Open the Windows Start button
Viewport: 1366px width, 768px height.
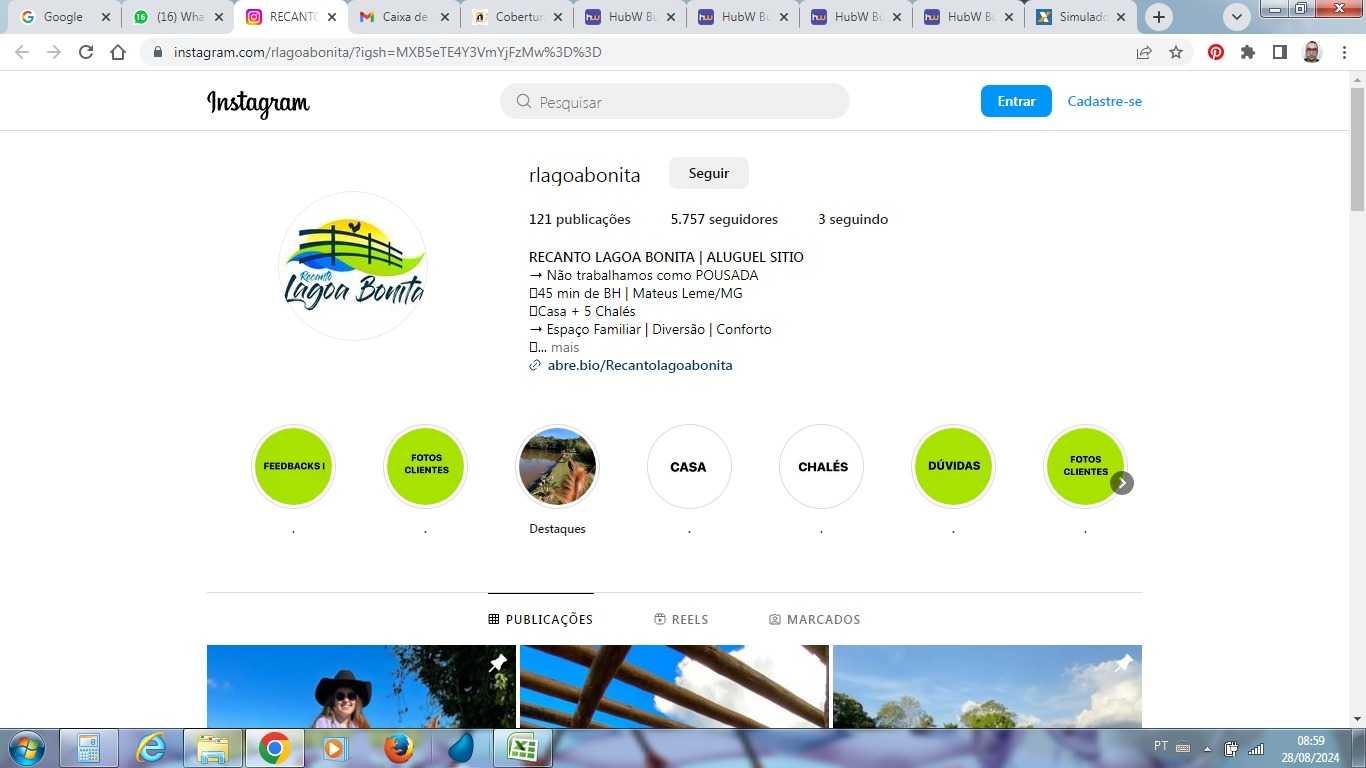point(25,748)
